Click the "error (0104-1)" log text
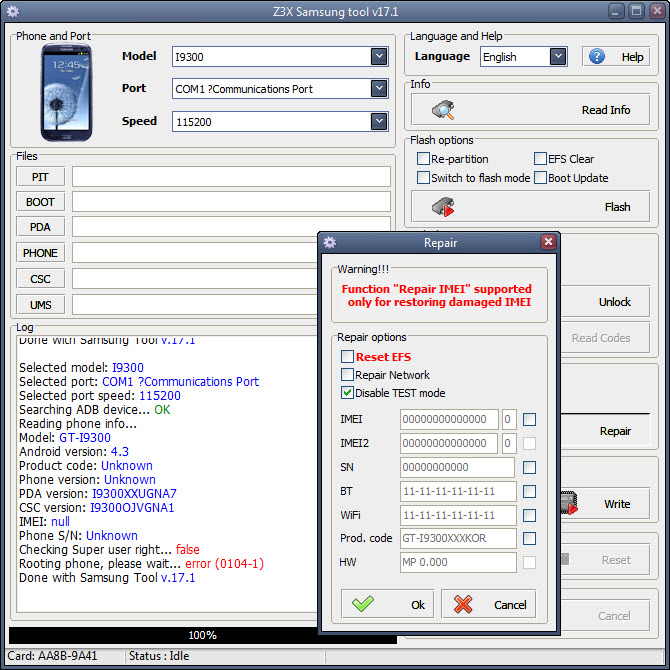The width and height of the screenshot is (670, 670). click(x=224, y=563)
